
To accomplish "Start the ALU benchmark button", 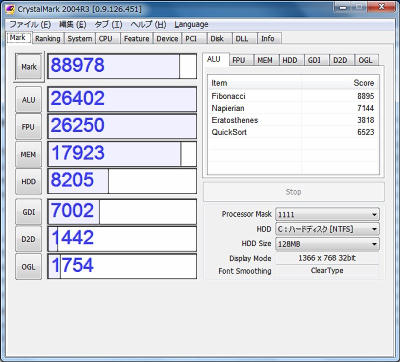I will (x=29, y=100).
